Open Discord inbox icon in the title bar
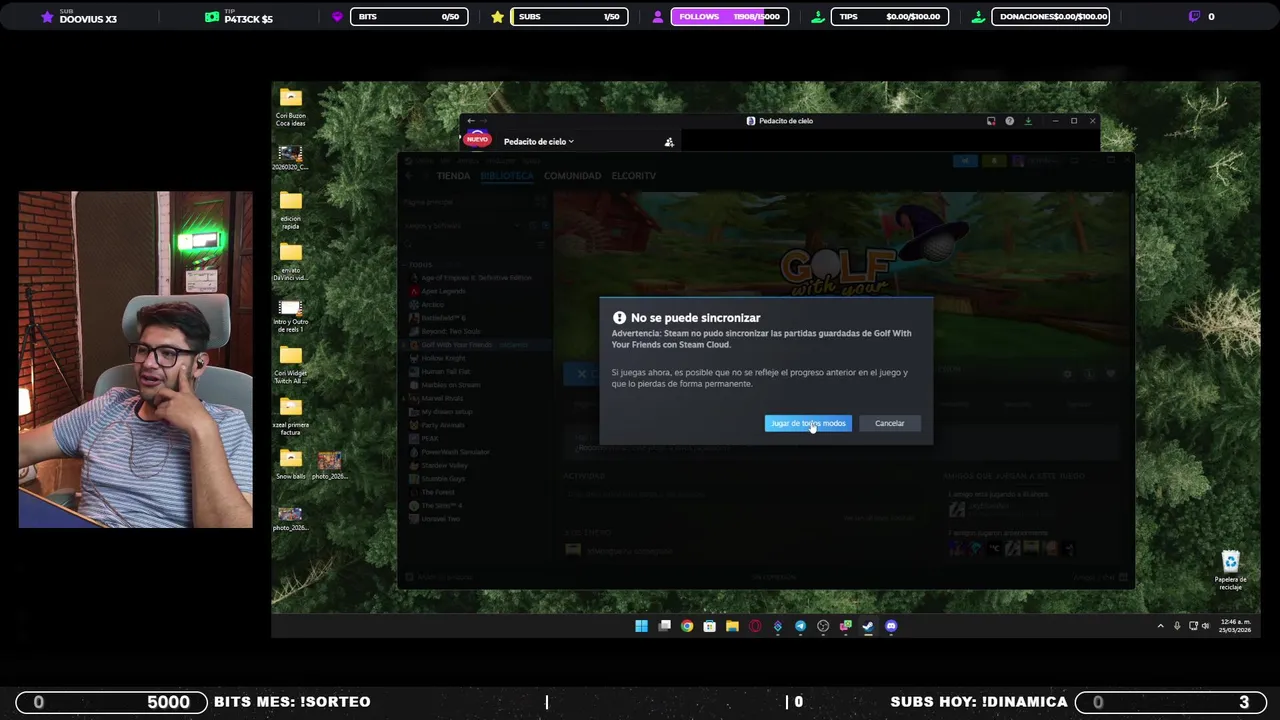Screen dimensions: 1280x720 (x=991, y=121)
